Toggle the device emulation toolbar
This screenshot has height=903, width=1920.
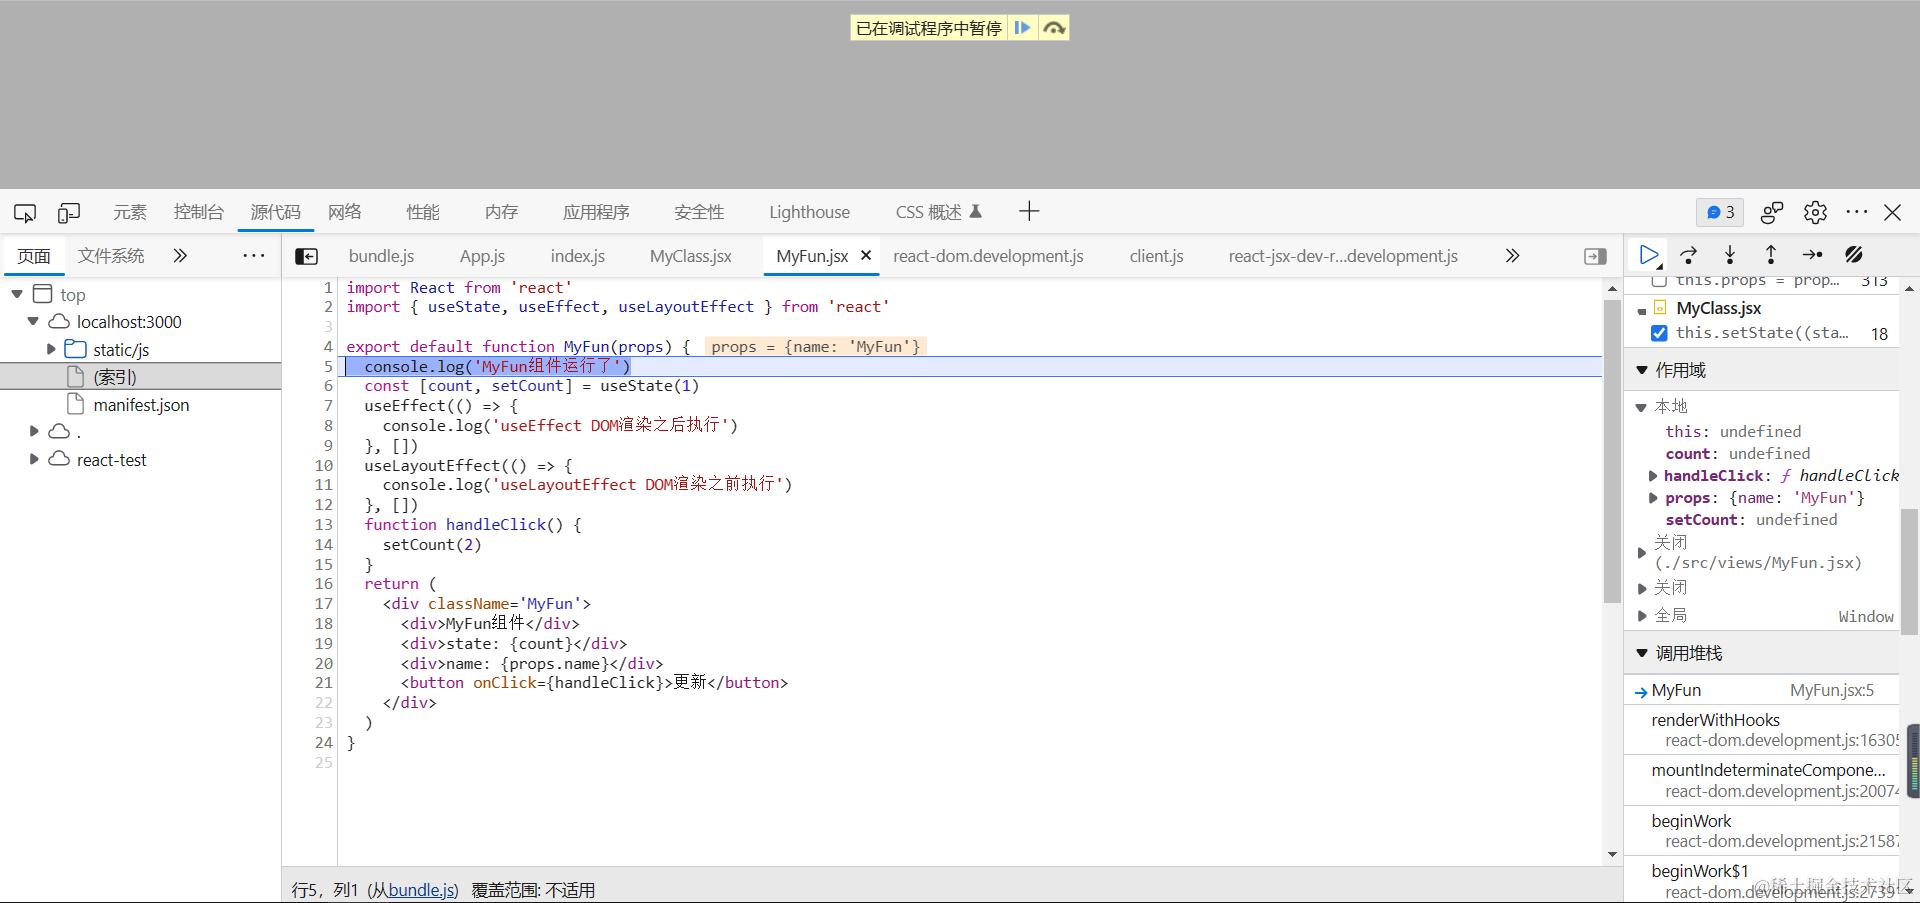(x=68, y=212)
